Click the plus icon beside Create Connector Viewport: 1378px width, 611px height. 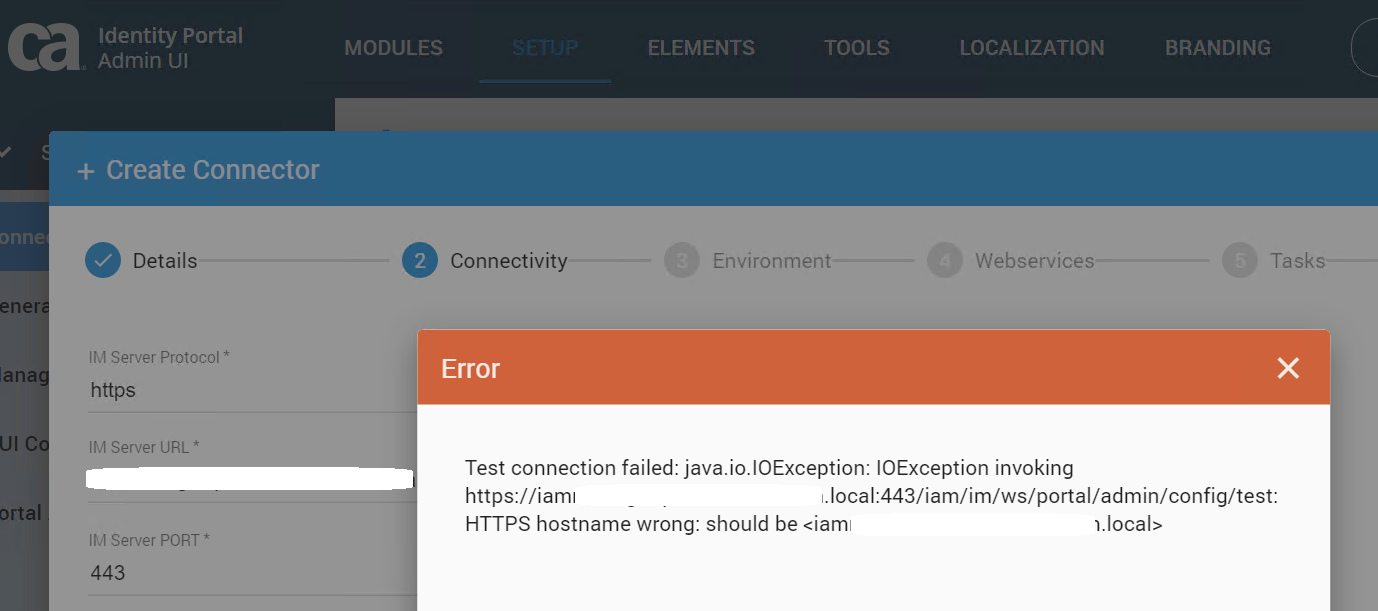tap(86, 171)
